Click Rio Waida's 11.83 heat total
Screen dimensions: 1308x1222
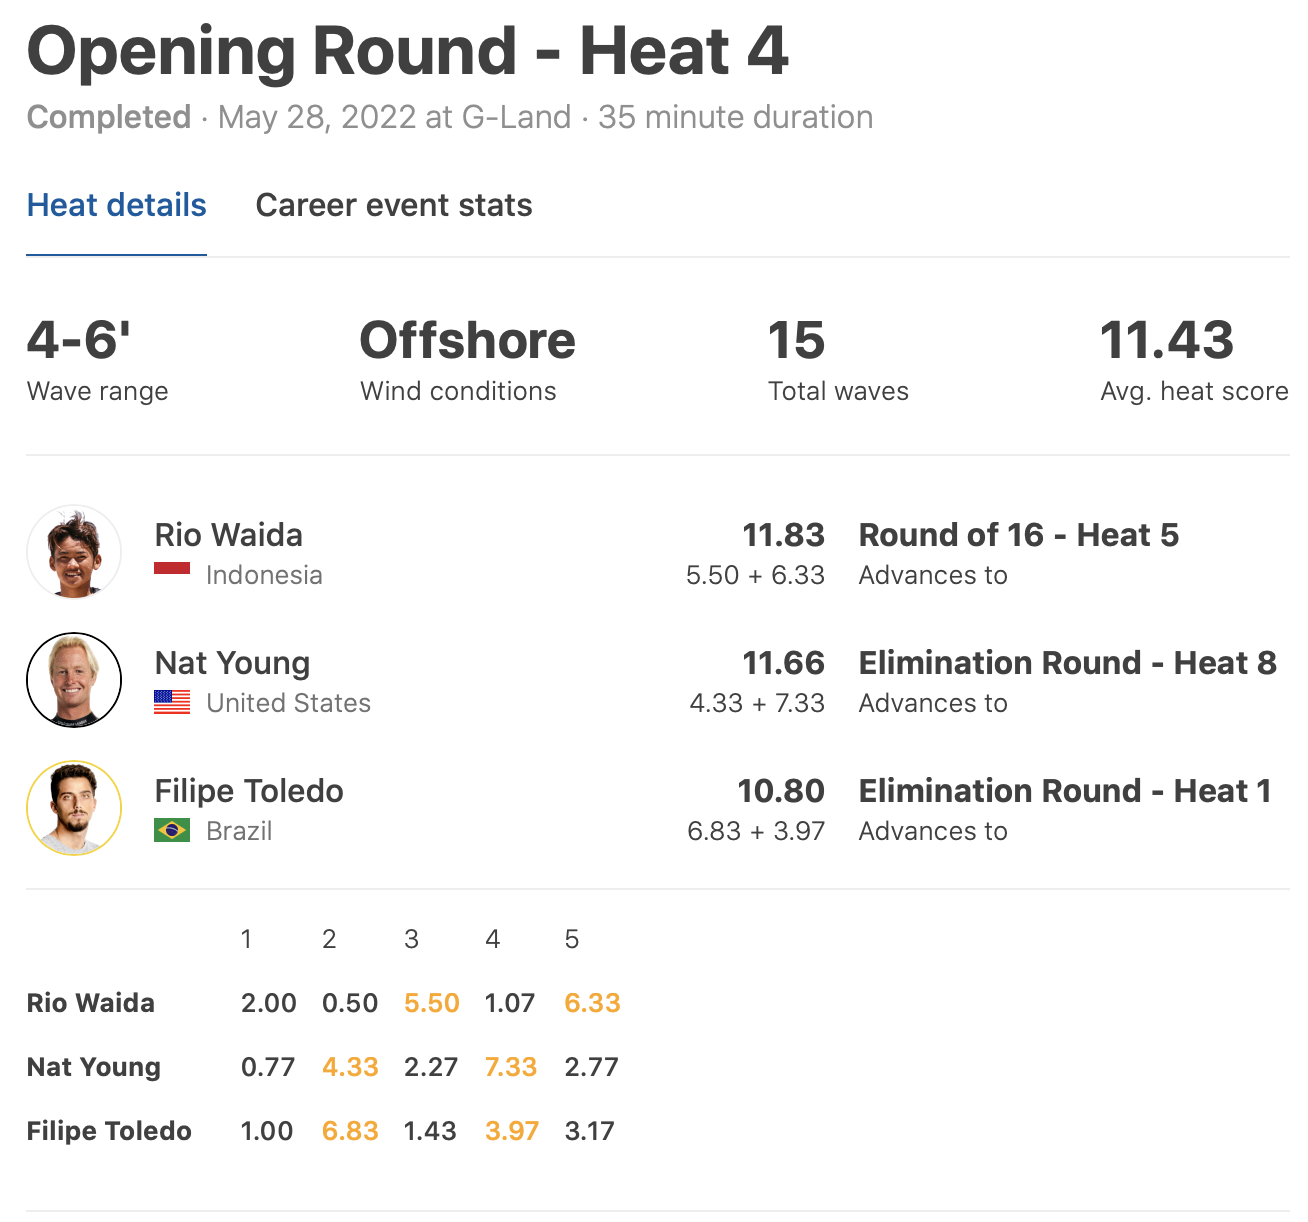pos(783,535)
